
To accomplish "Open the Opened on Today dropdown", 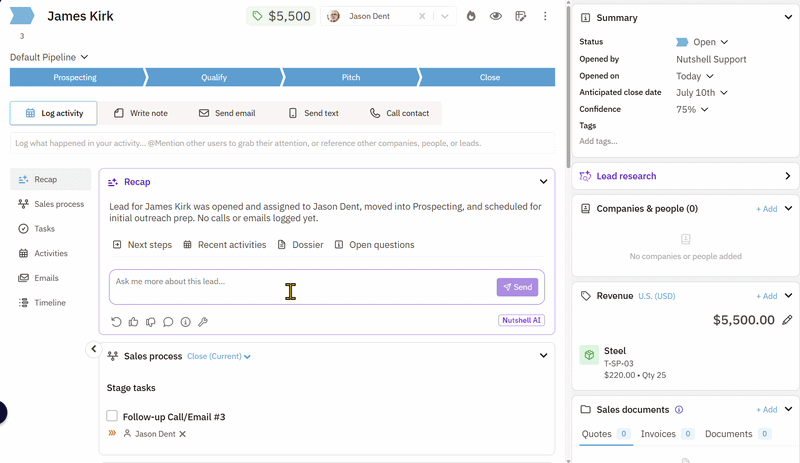I will pos(695,77).
